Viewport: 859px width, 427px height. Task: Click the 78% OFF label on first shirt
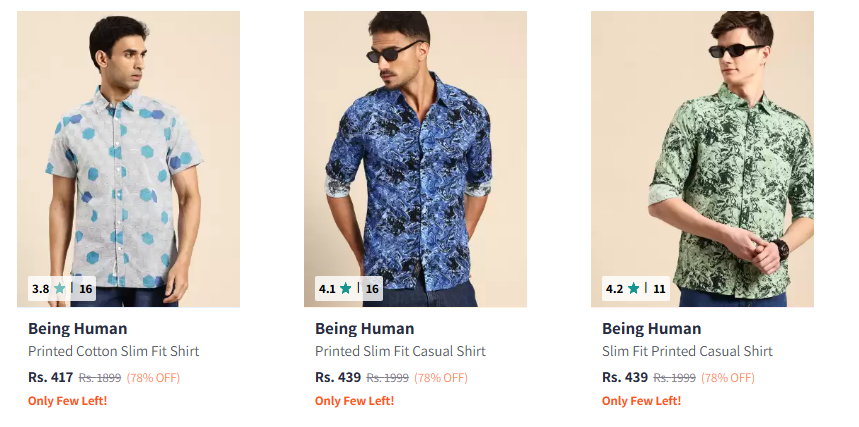153,378
